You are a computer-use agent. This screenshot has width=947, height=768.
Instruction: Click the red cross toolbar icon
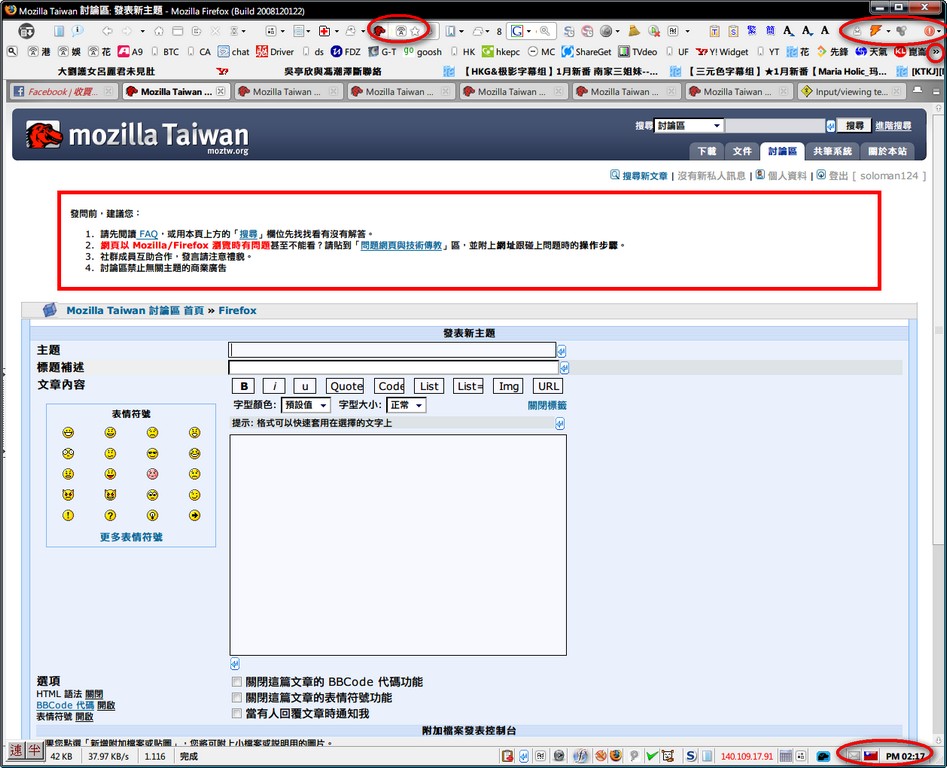324,31
